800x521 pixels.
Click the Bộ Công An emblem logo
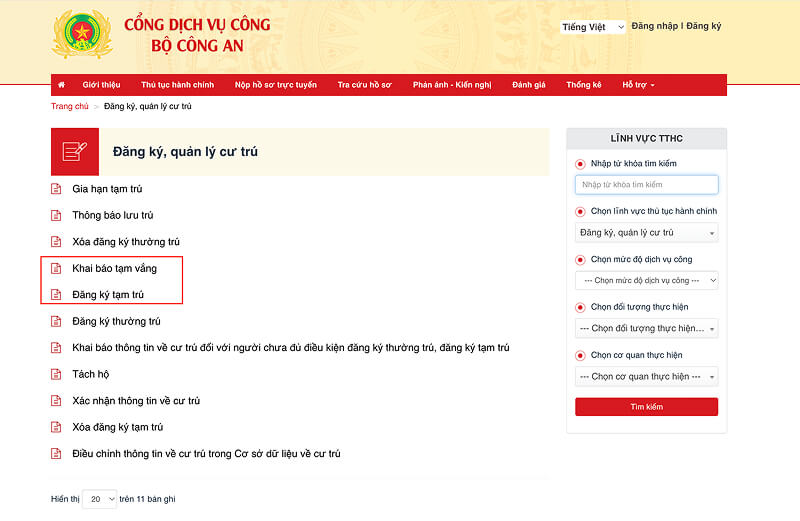[x=83, y=36]
